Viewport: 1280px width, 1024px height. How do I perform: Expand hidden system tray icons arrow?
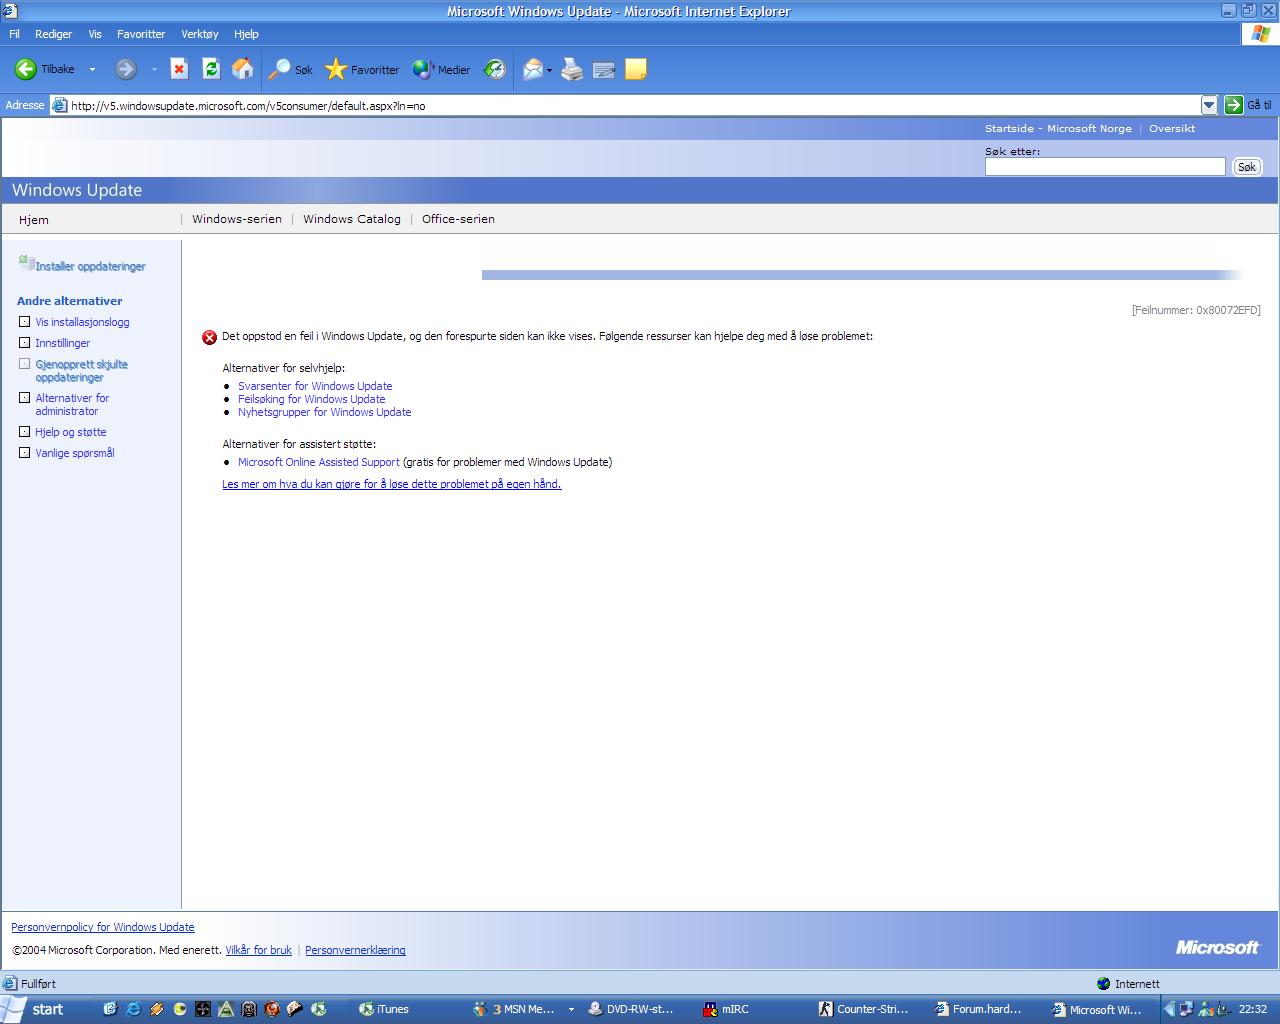coord(1169,1009)
